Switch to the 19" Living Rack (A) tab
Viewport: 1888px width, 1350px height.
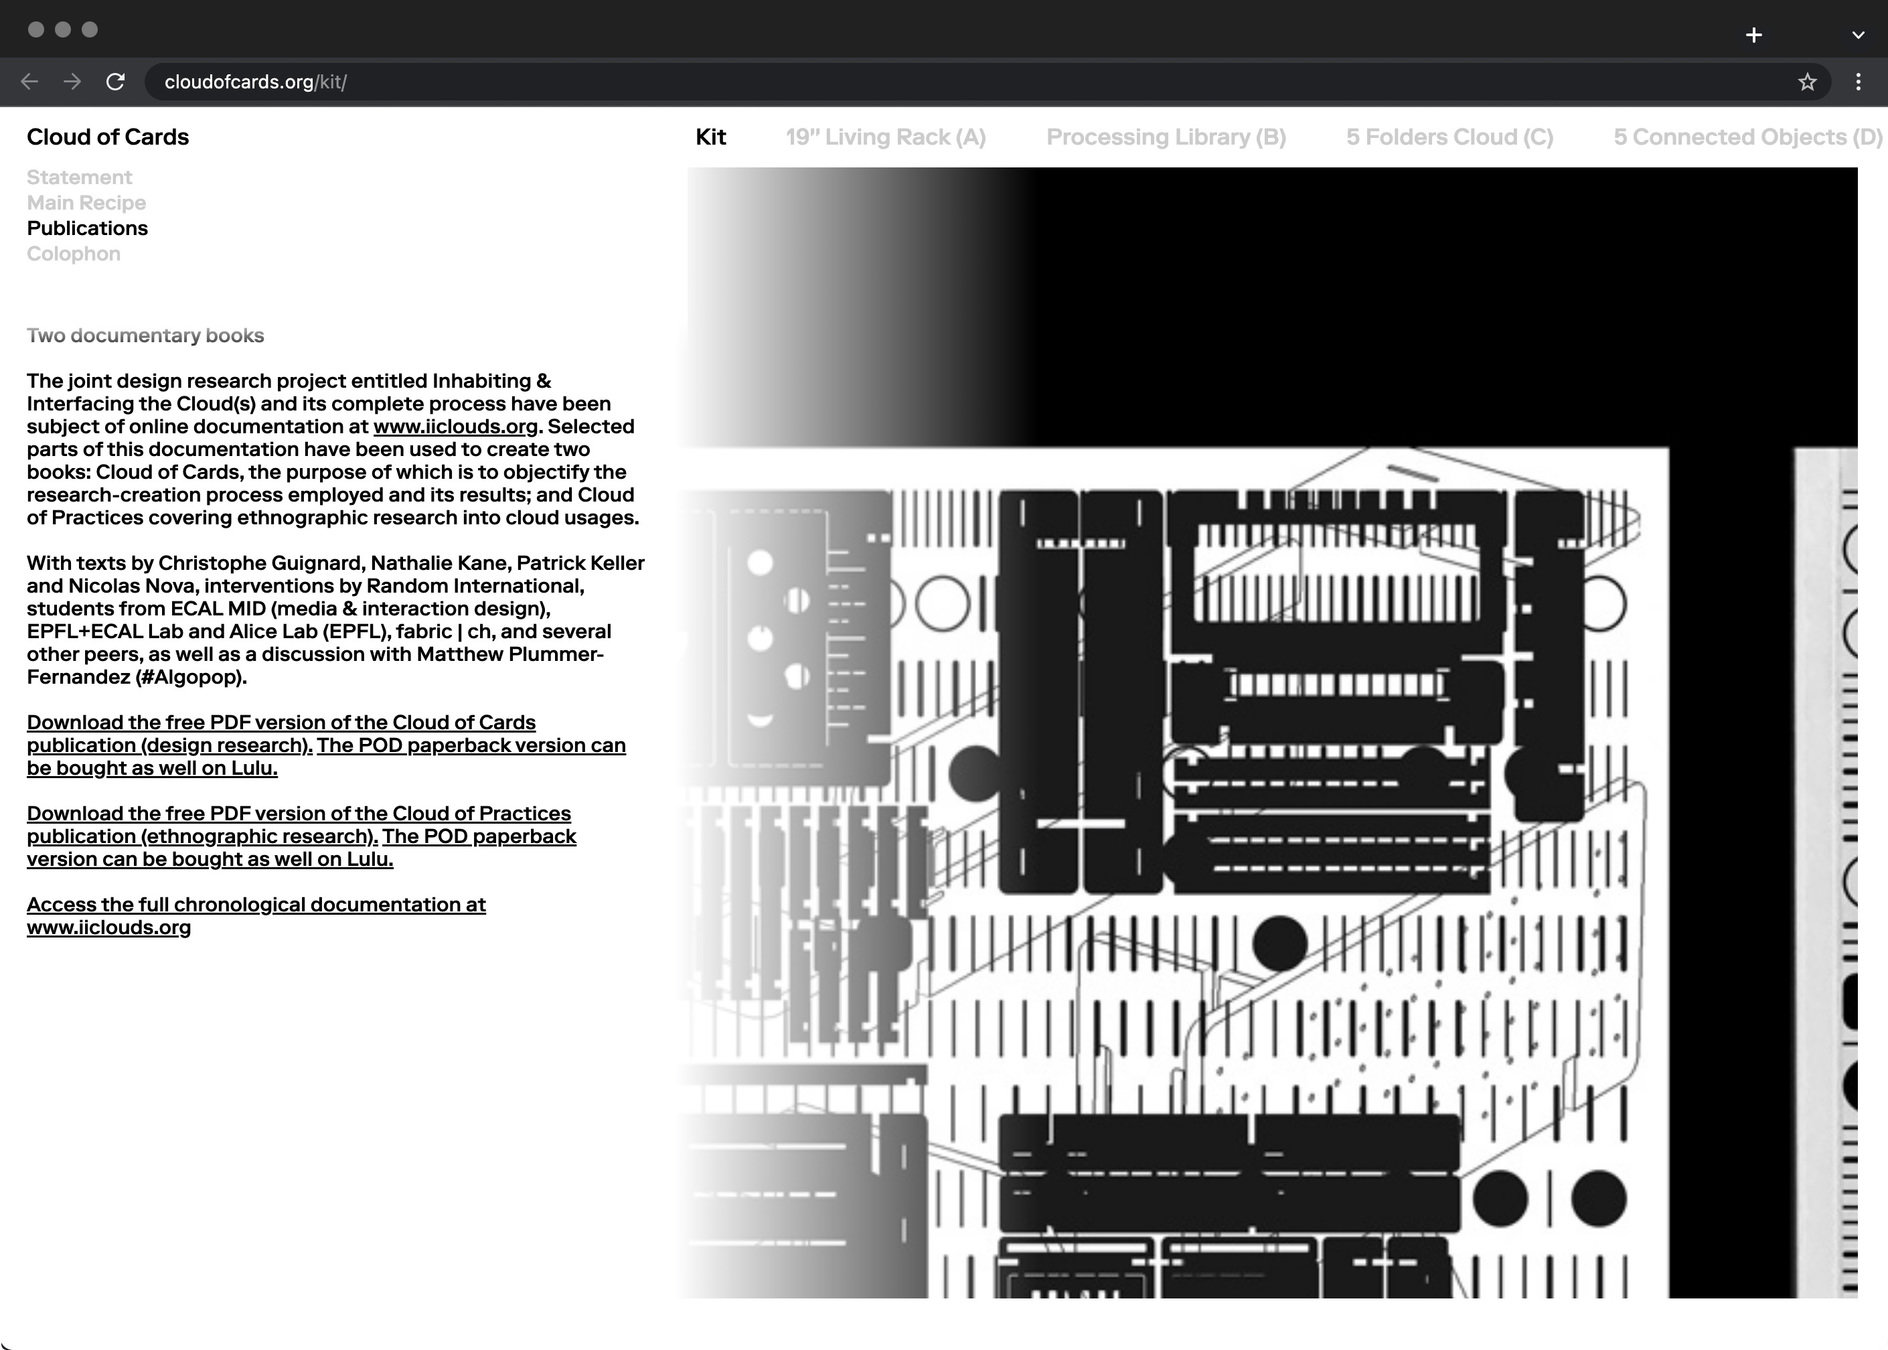click(x=885, y=137)
